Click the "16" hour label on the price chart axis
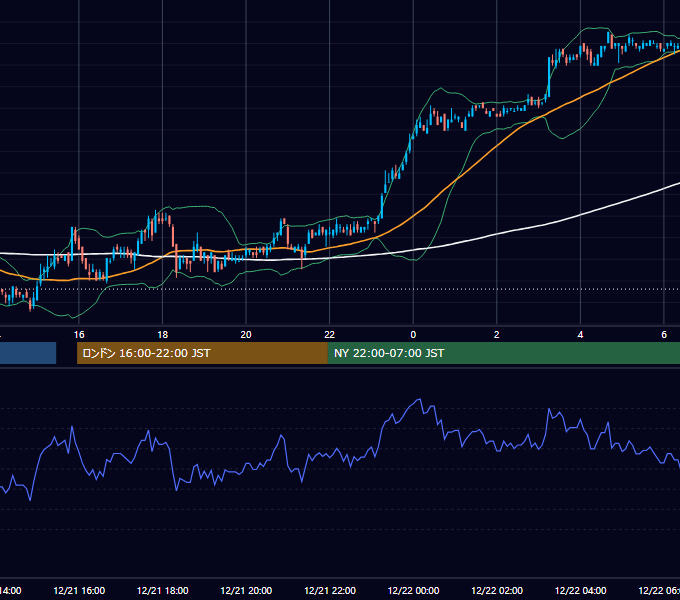Viewport: 680px width, 600px height. click(x=79, y=335)
